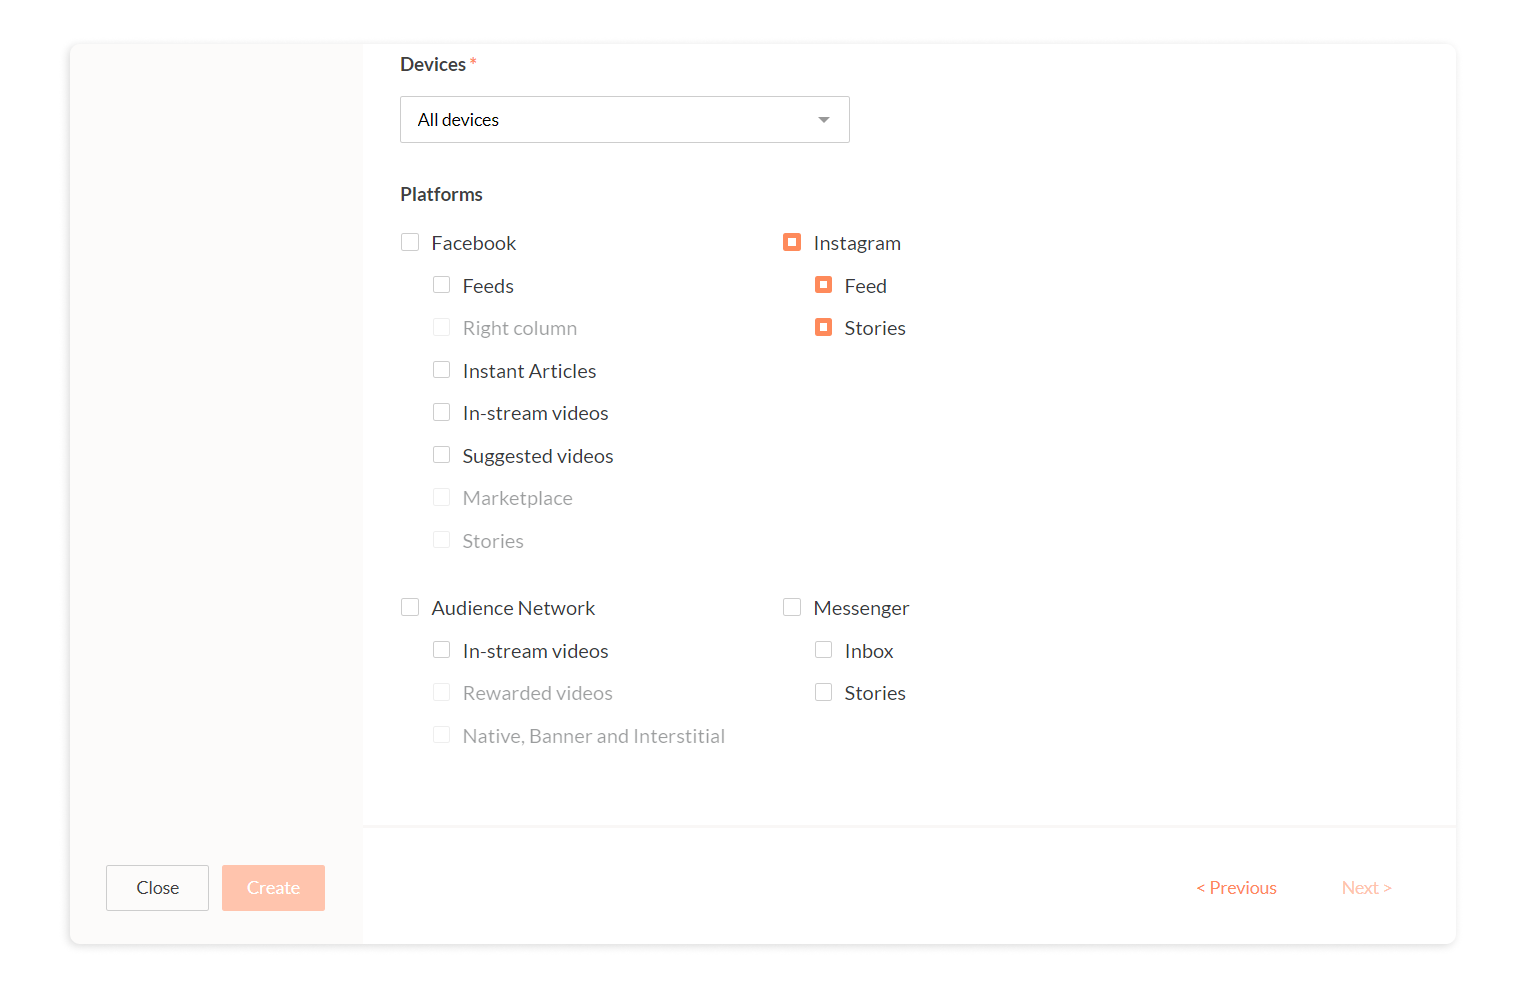Select Messenger Inbox placement

(823, 650)
